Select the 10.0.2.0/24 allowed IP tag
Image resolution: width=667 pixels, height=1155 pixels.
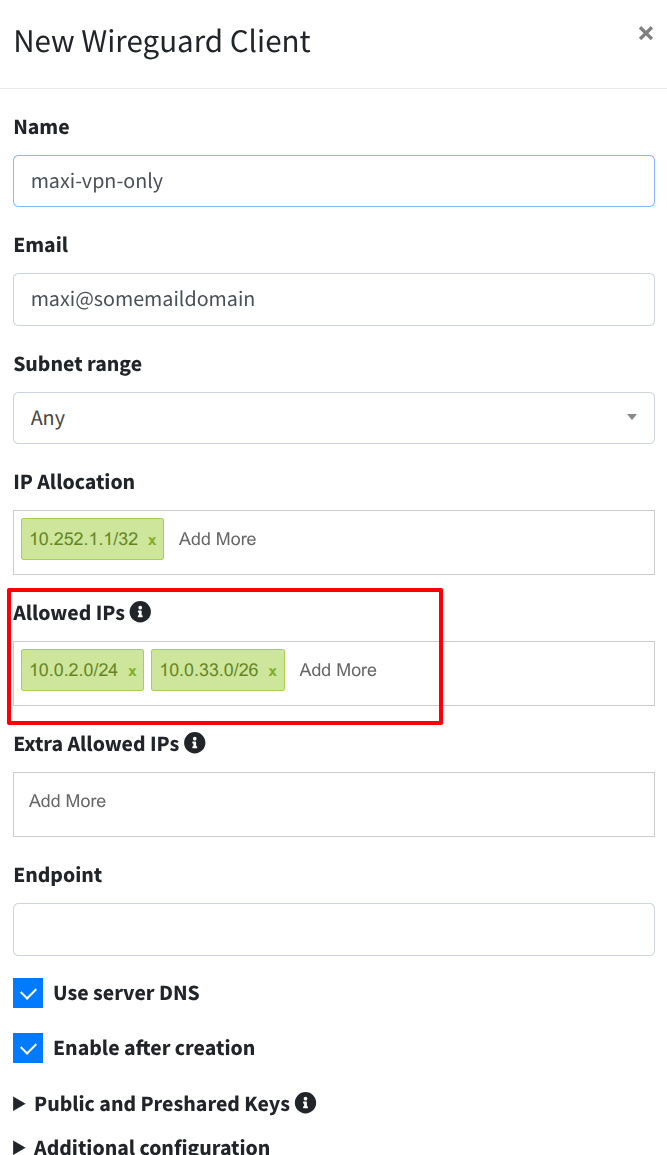tap(73, 670)
